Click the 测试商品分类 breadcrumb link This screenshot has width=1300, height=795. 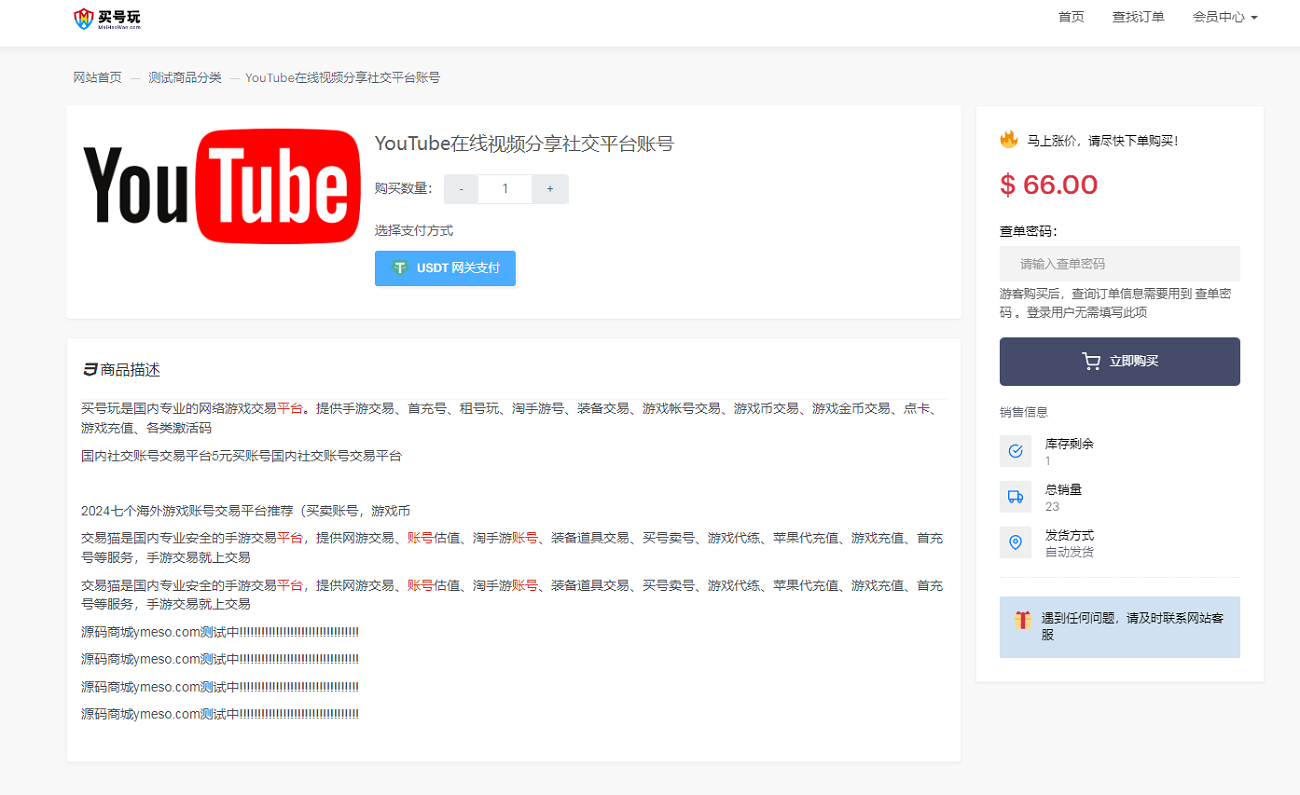click(185, 77)
